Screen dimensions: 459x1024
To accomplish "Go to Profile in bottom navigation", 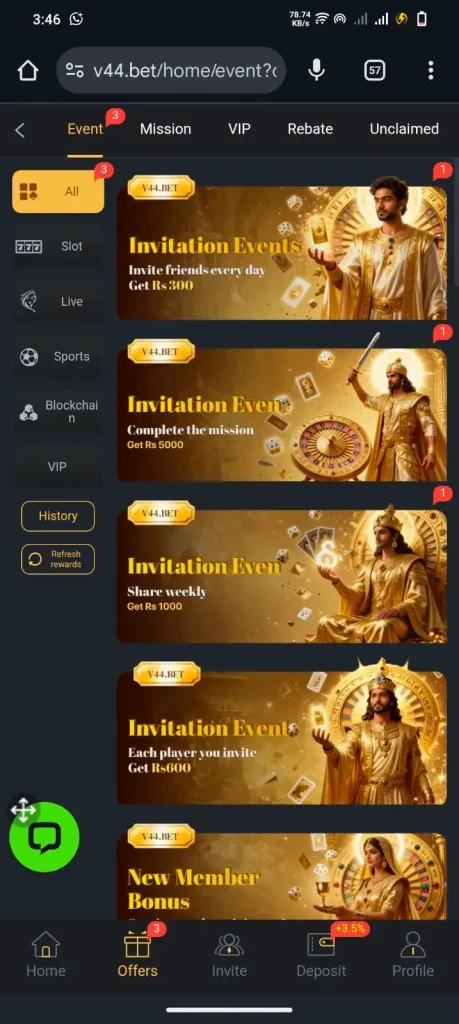I will point(413,954).
